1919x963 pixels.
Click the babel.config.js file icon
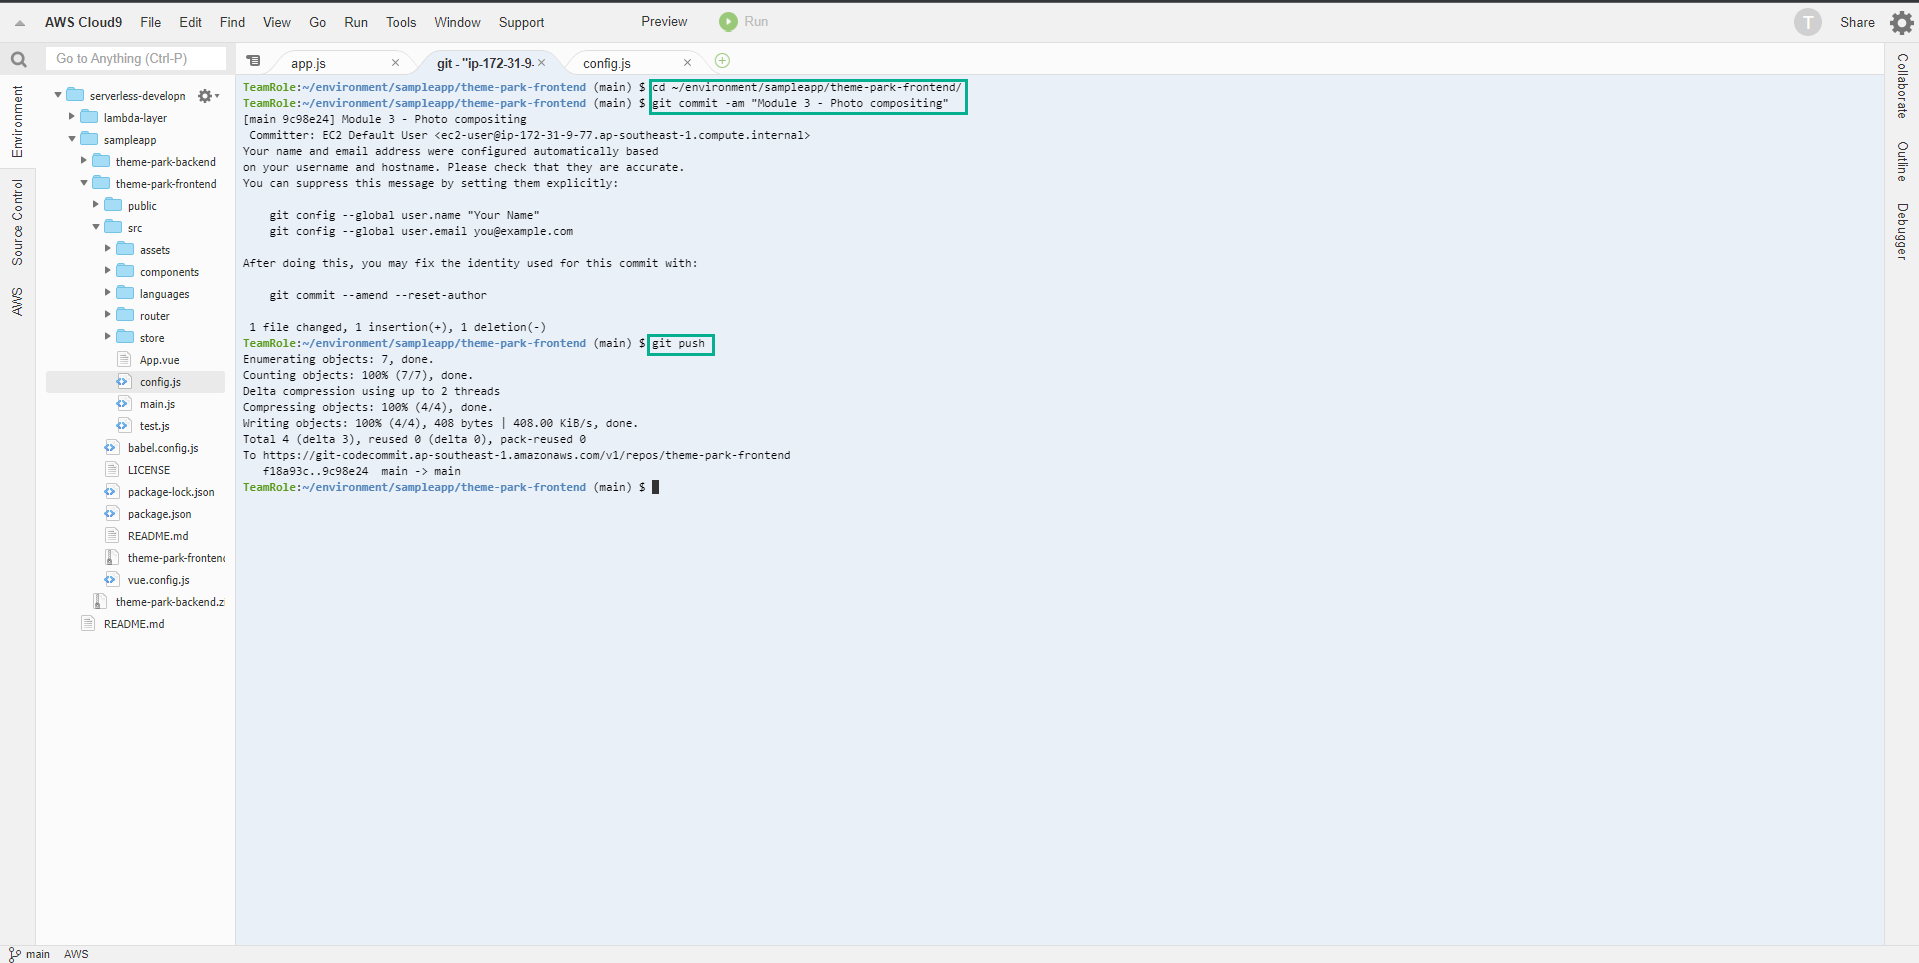tap(111, 448)
